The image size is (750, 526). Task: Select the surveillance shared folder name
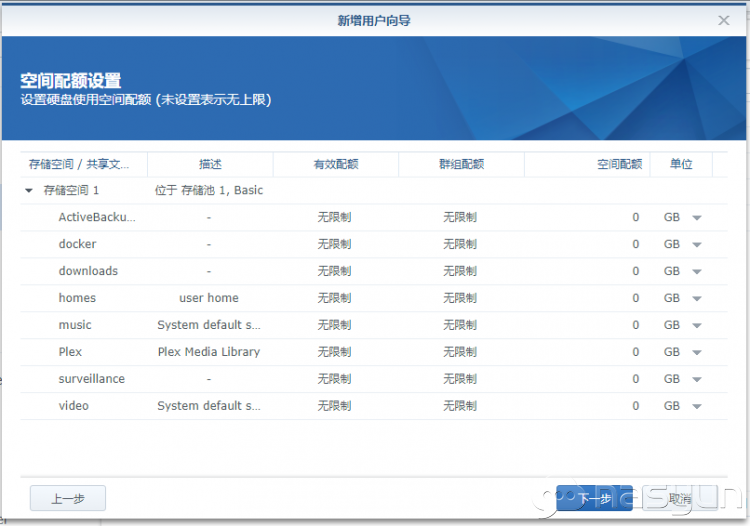pos(91,379)
